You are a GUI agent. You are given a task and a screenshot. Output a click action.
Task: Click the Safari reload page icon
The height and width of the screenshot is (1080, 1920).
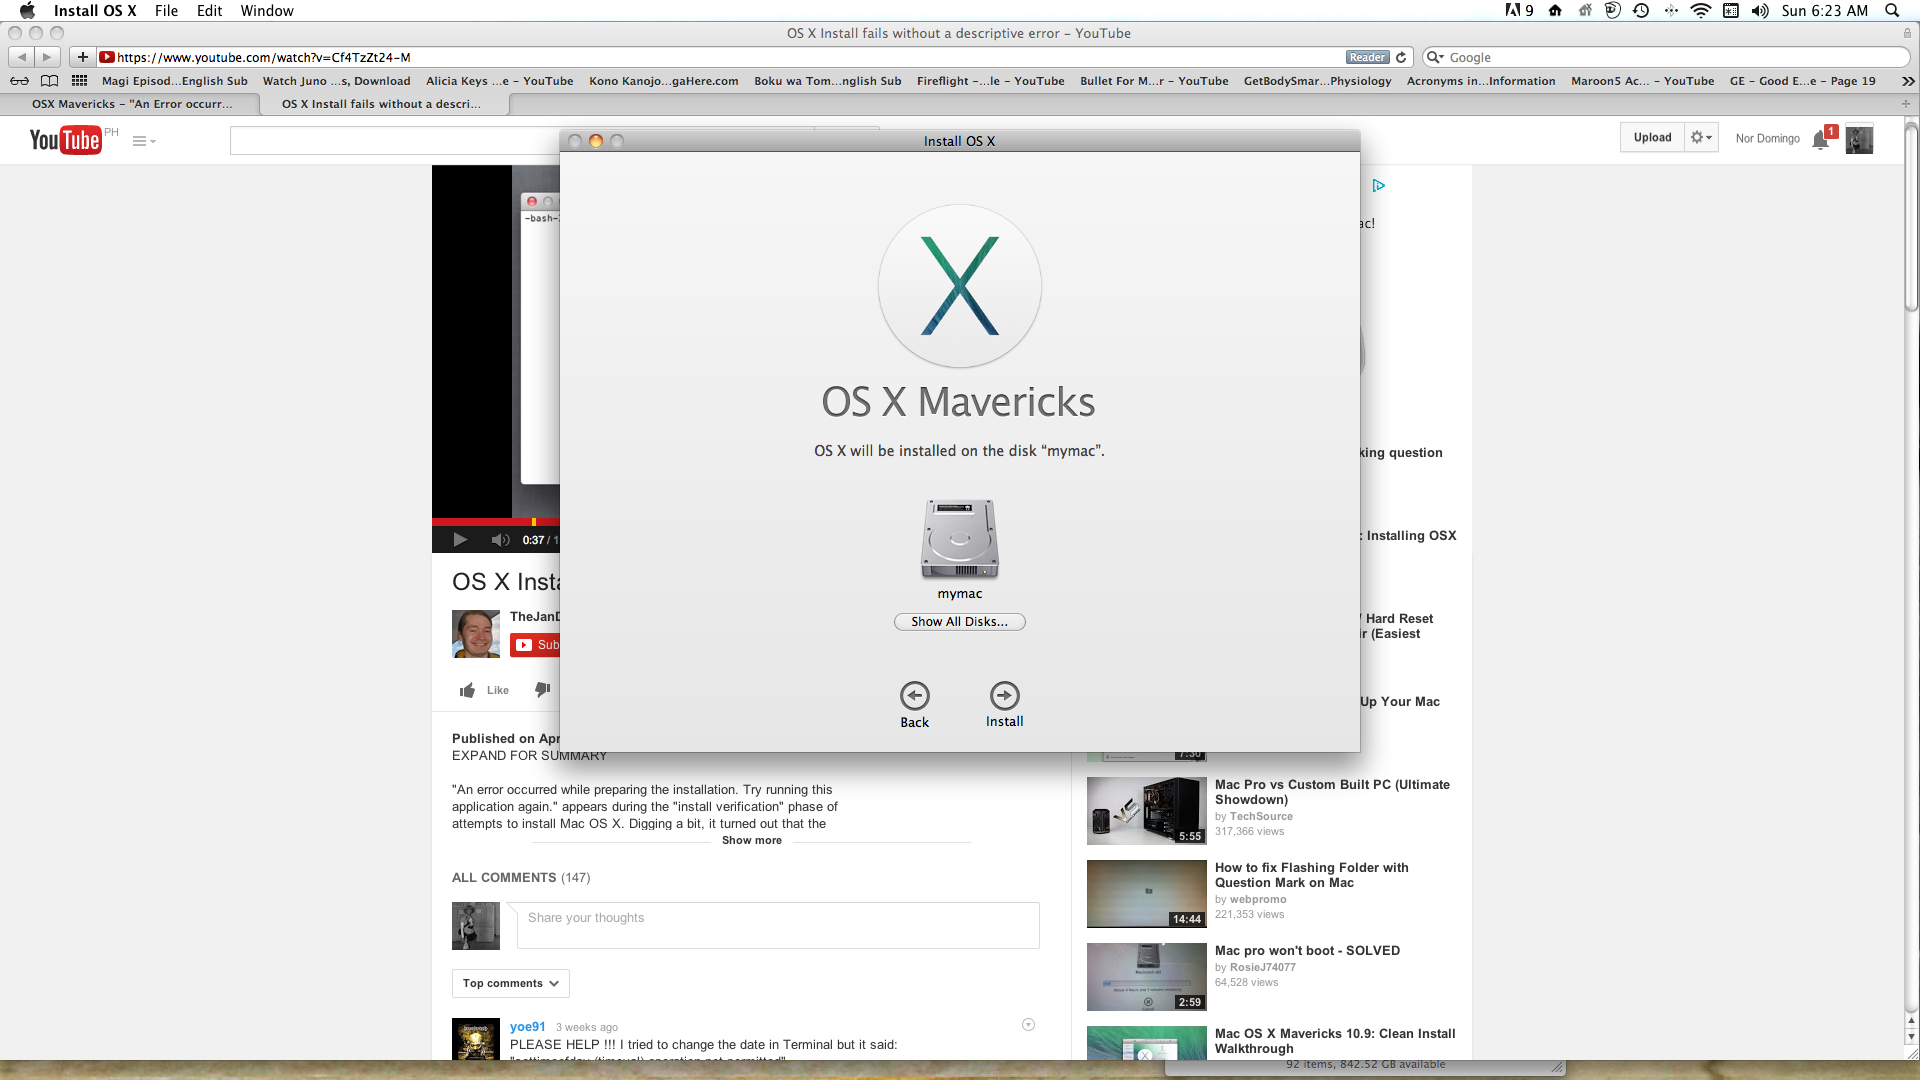click(1401, 57)
